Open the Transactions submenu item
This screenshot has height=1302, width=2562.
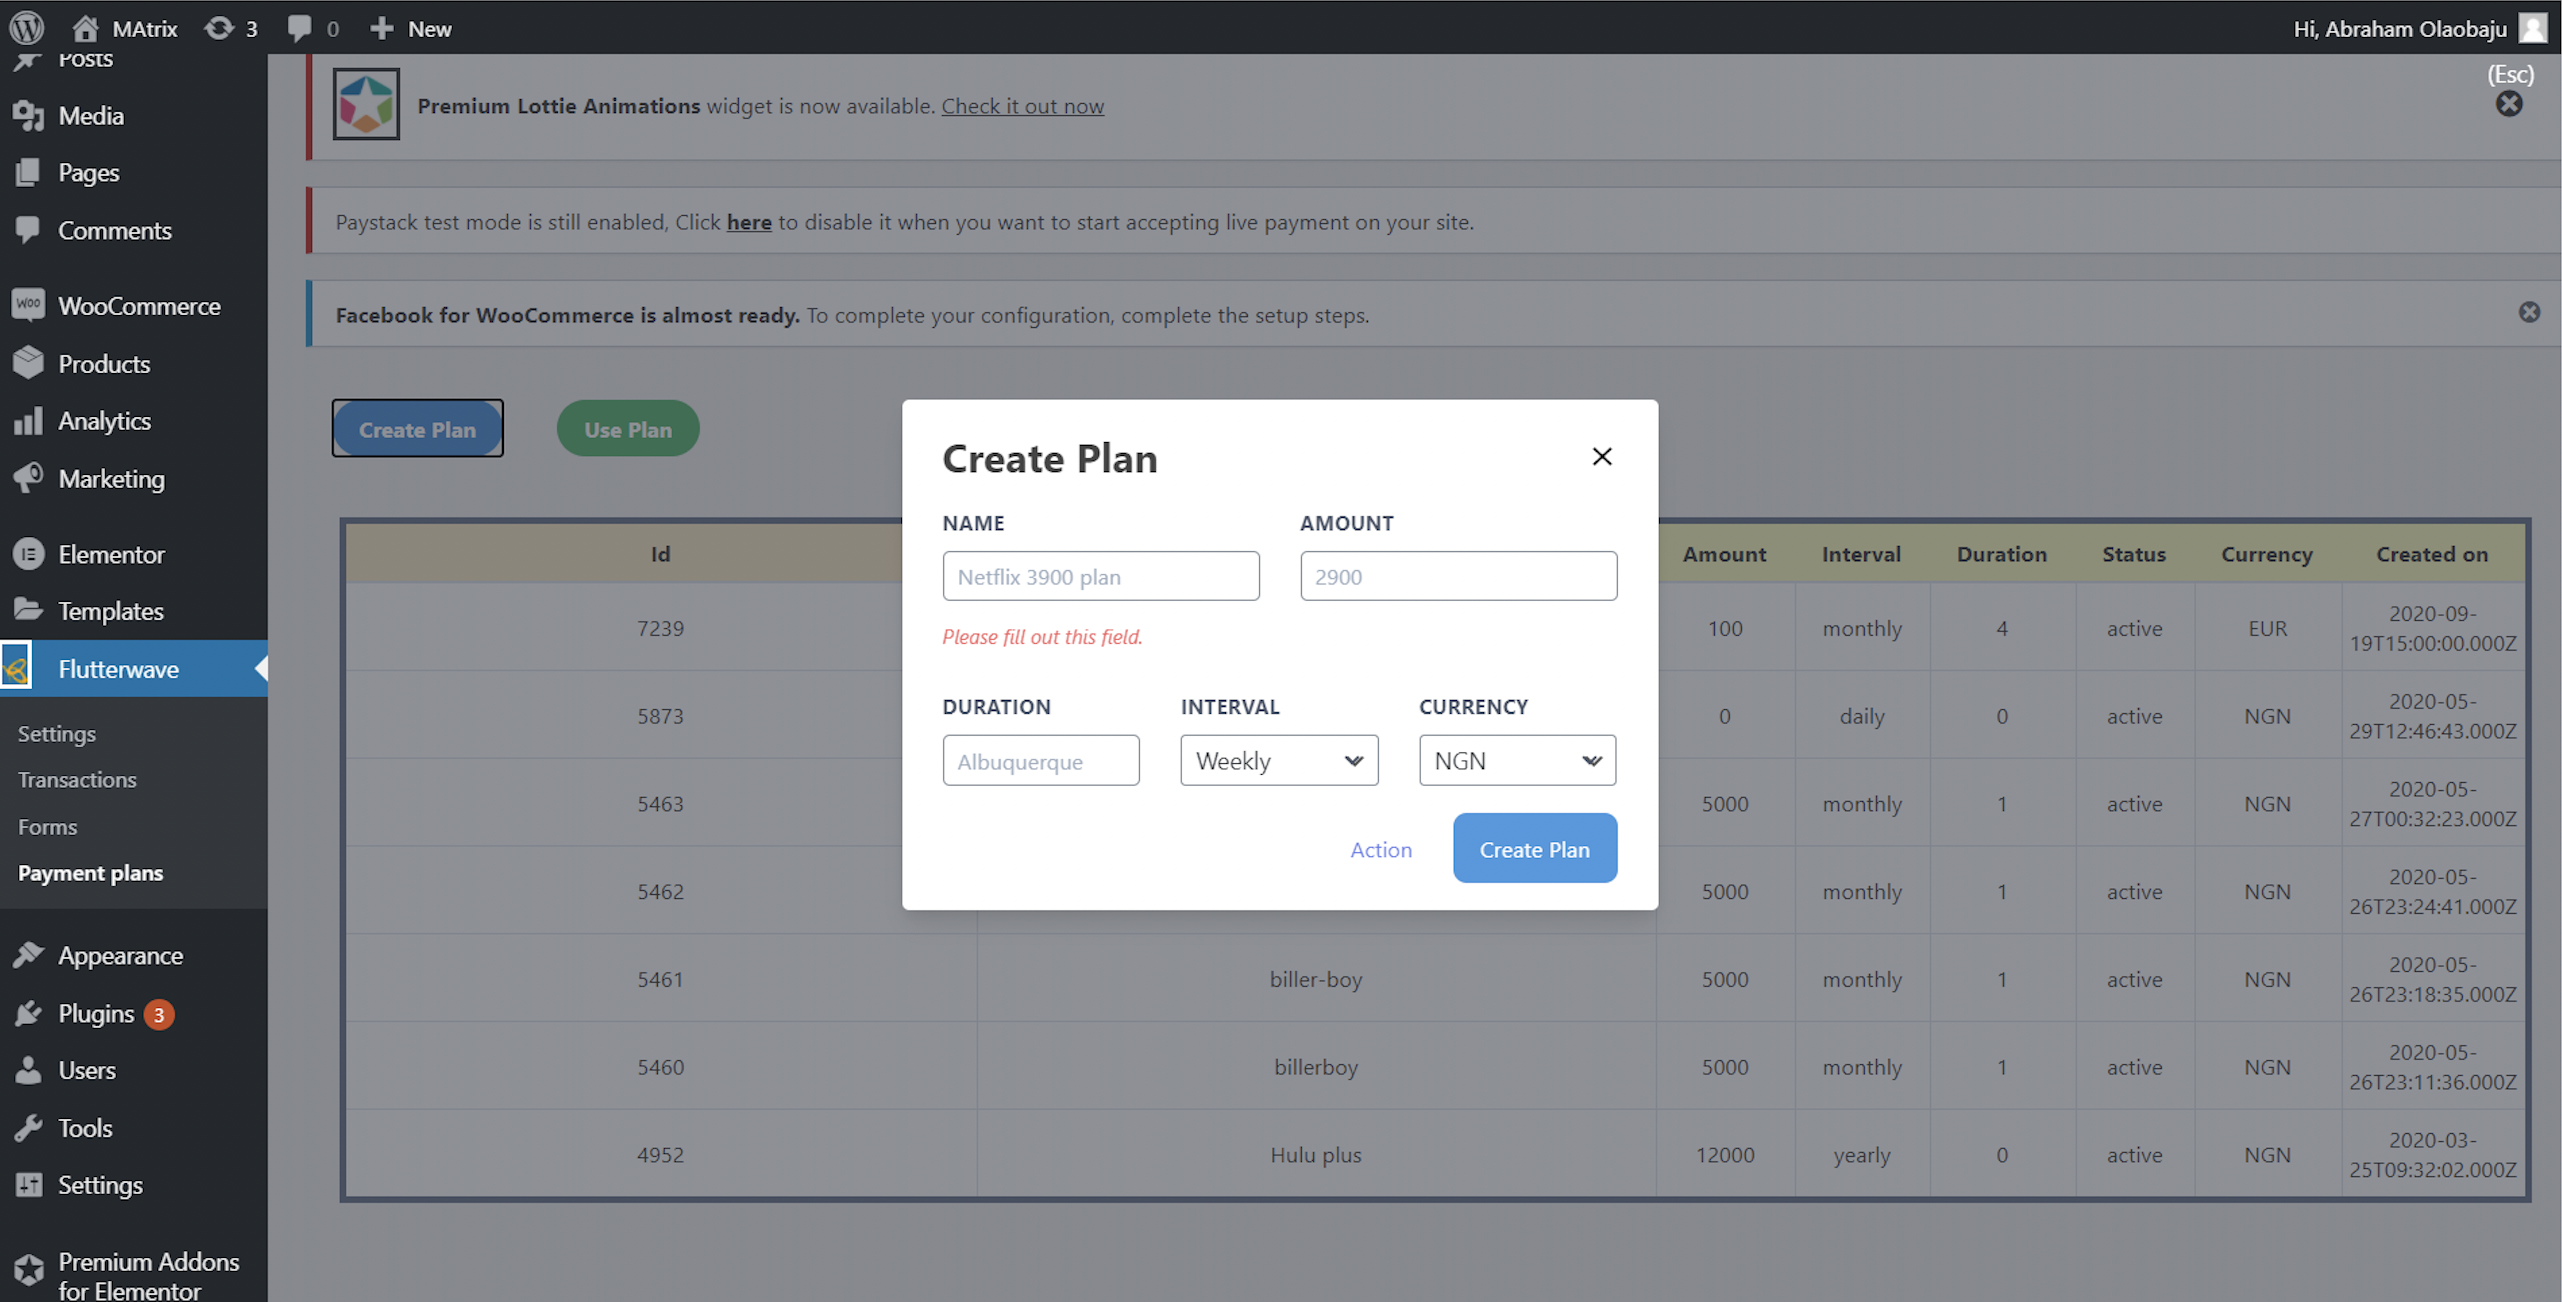[x=77, y=779]
